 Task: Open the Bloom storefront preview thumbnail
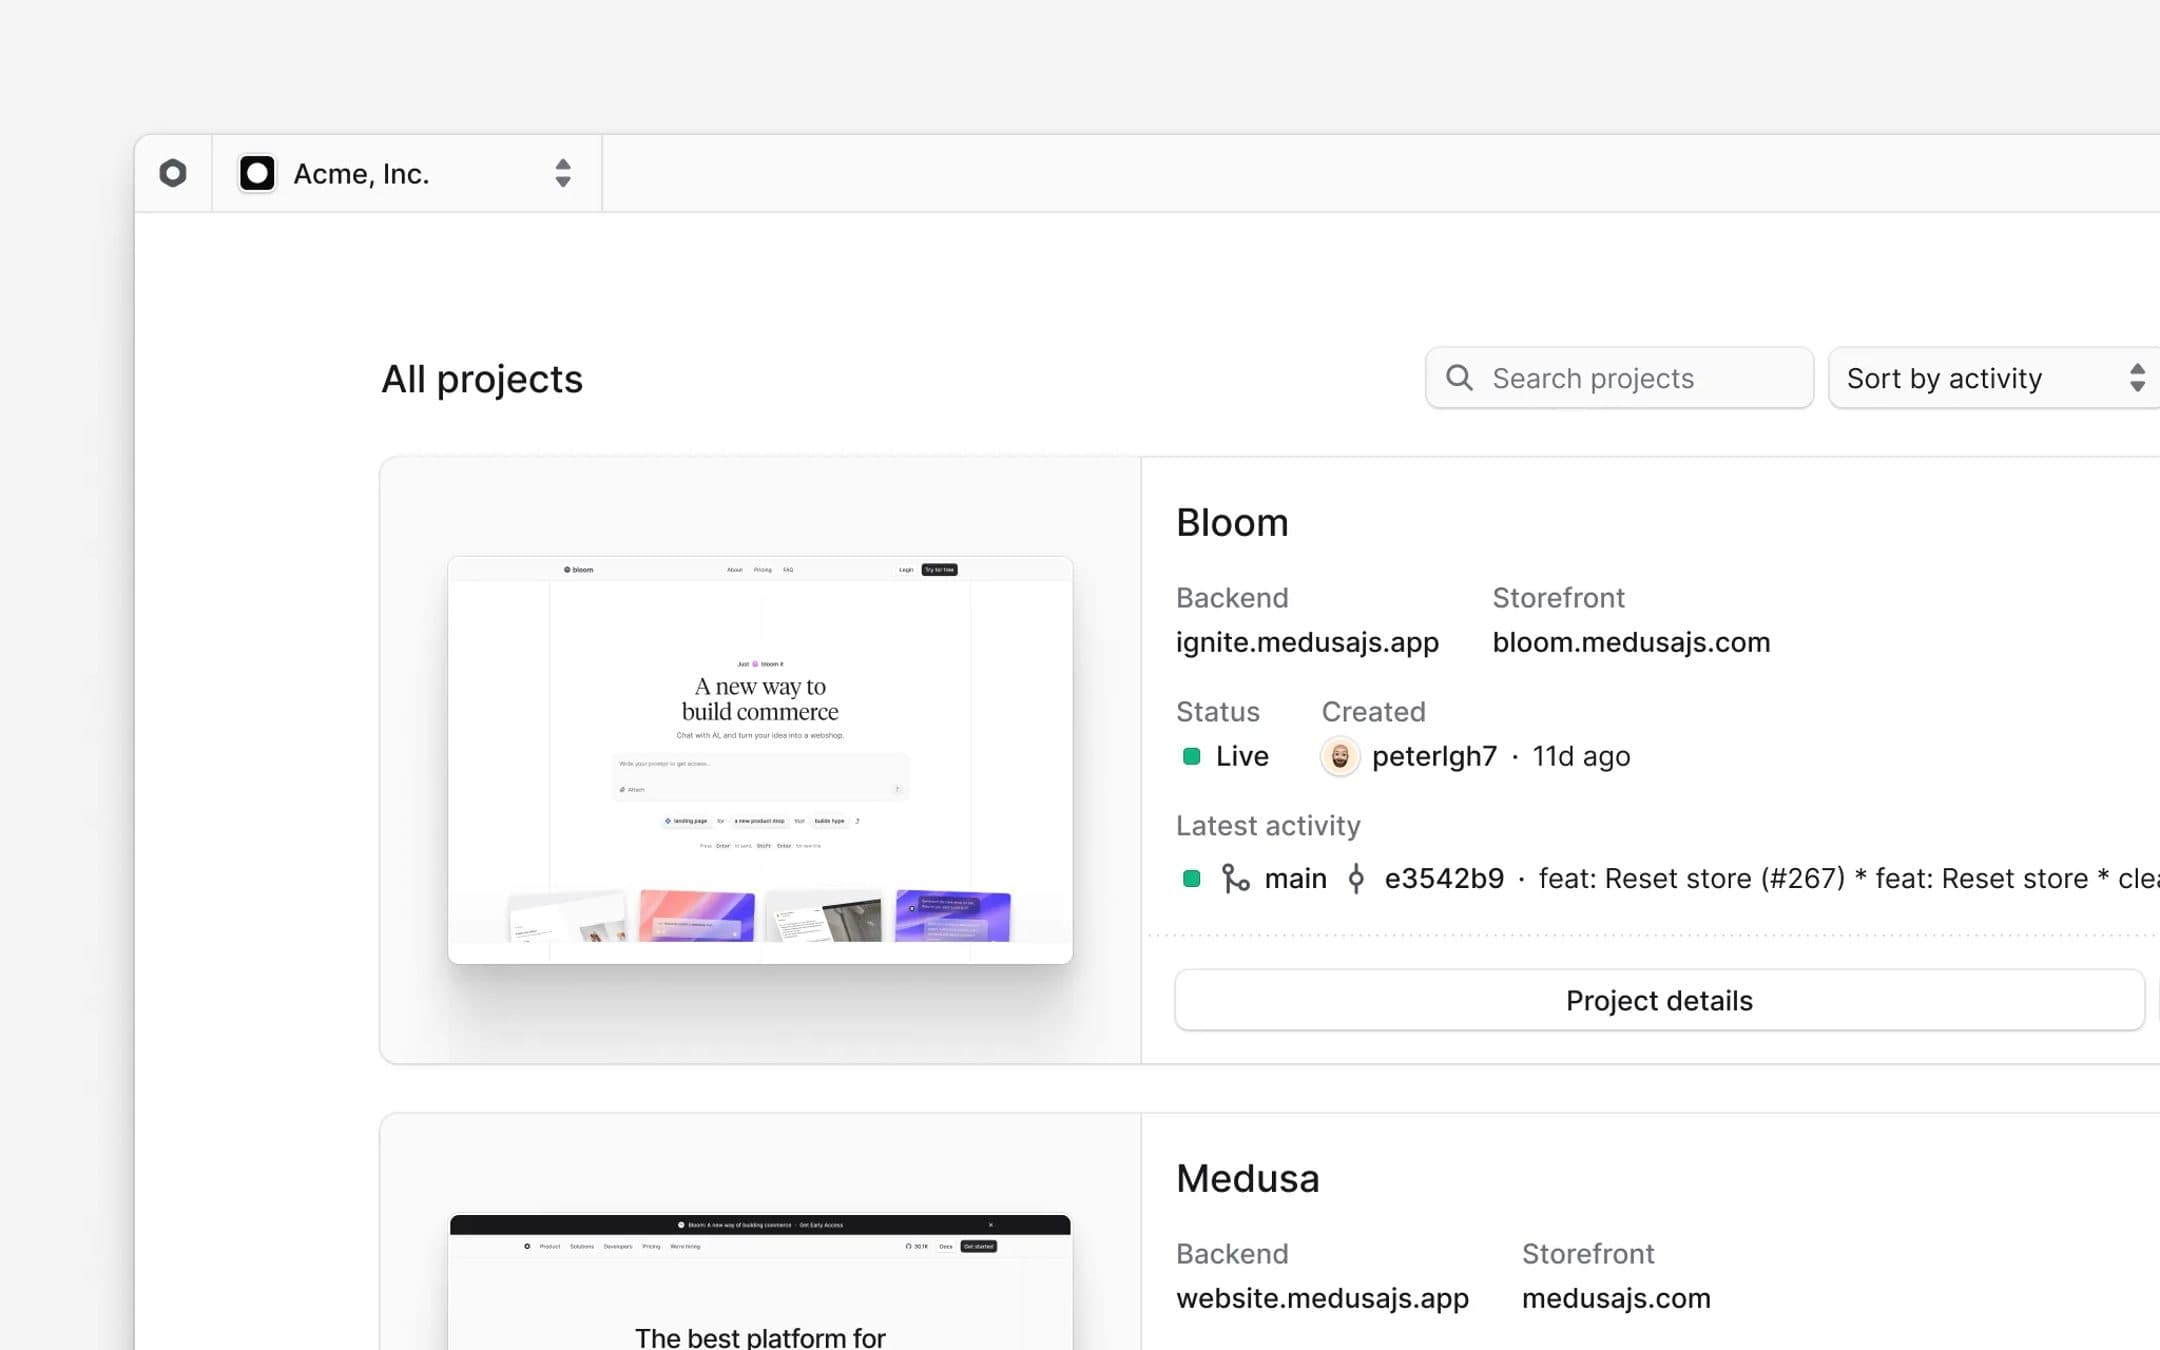760,759
